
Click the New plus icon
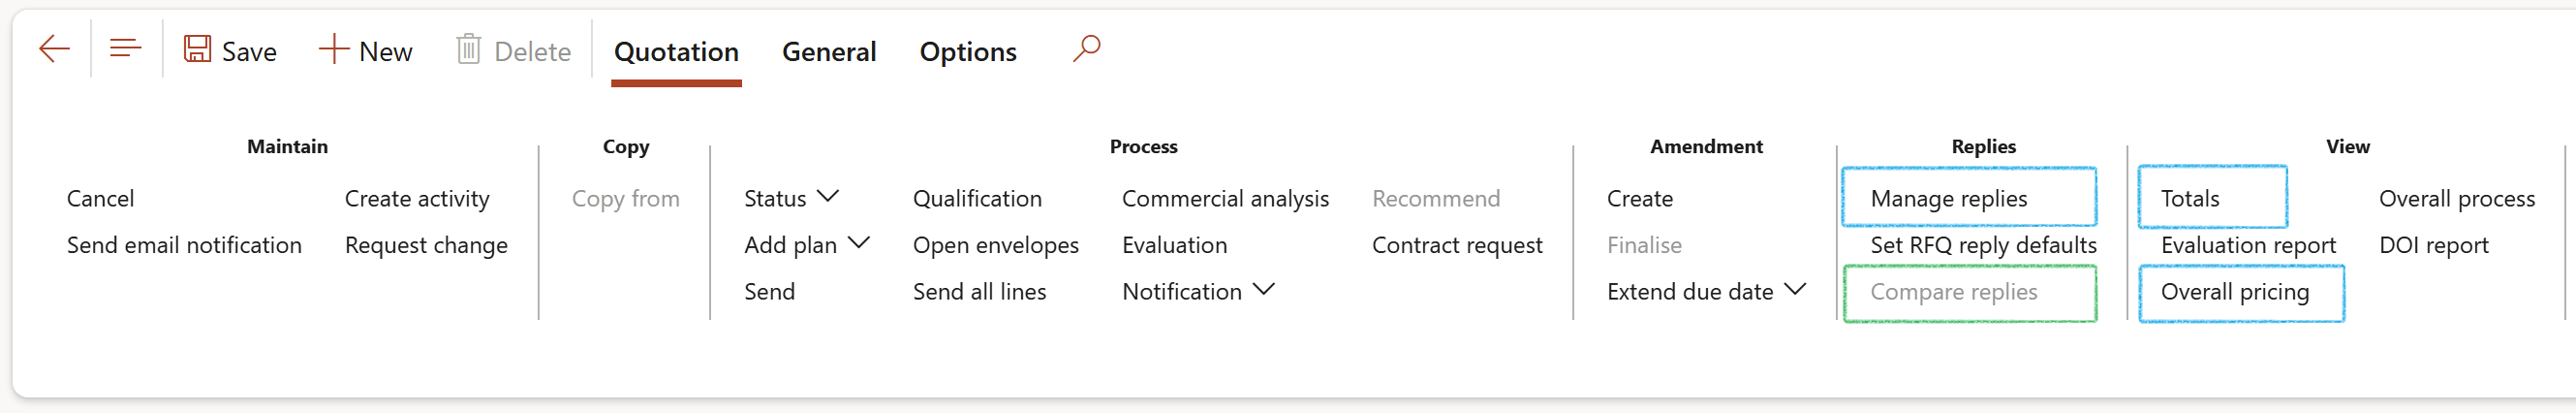pyautogui.click(x=333, y=49)
